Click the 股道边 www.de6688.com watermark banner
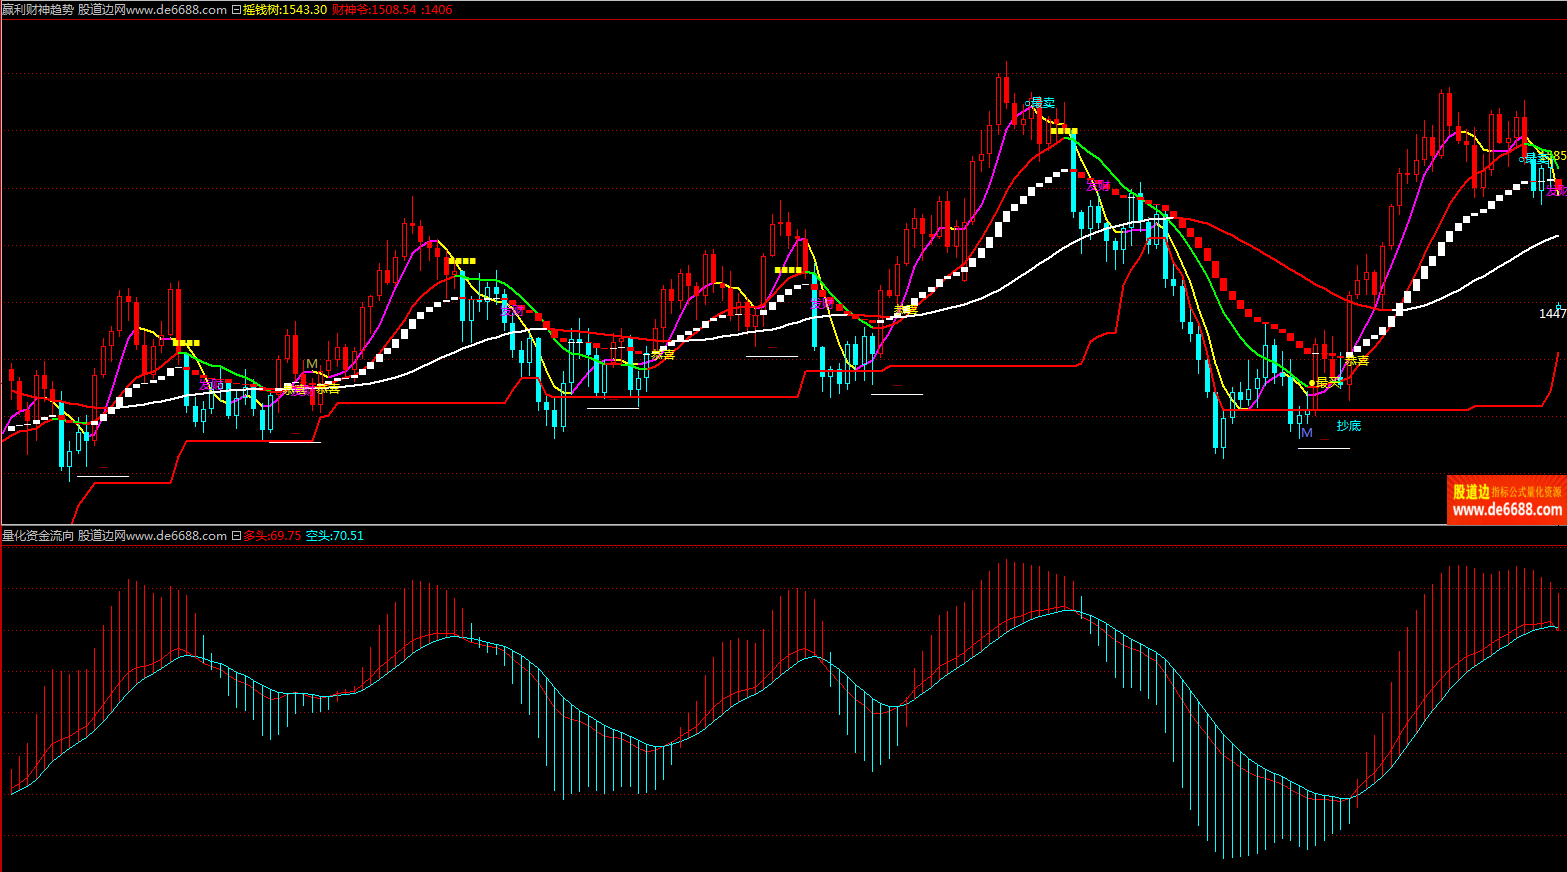 tap(1506, 500)
